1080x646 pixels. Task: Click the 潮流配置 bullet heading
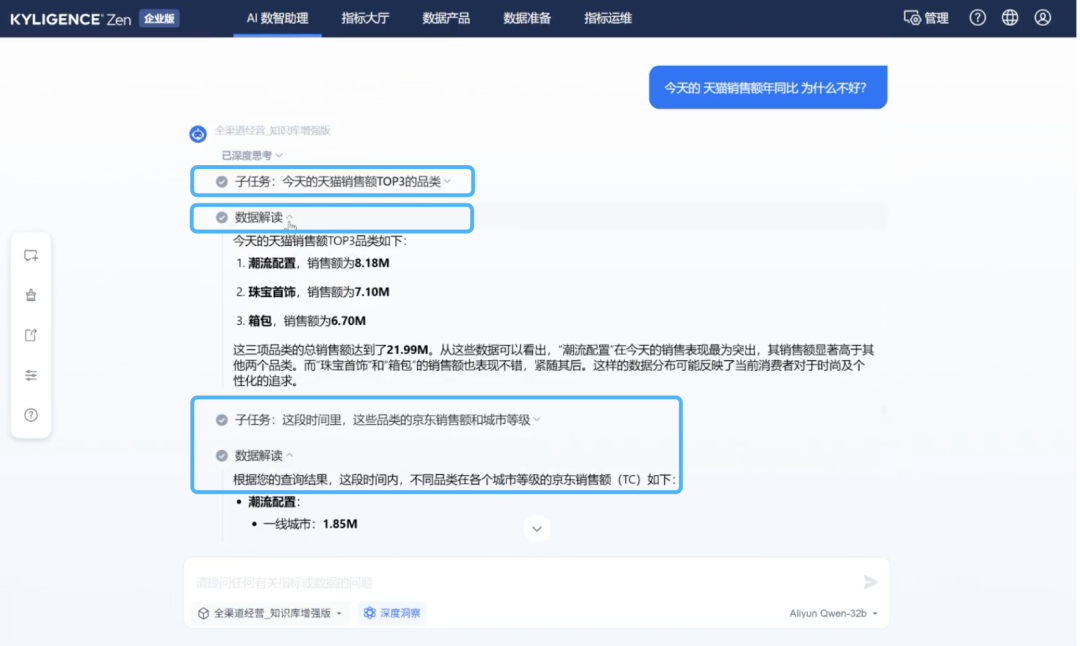tap(274, 502)
